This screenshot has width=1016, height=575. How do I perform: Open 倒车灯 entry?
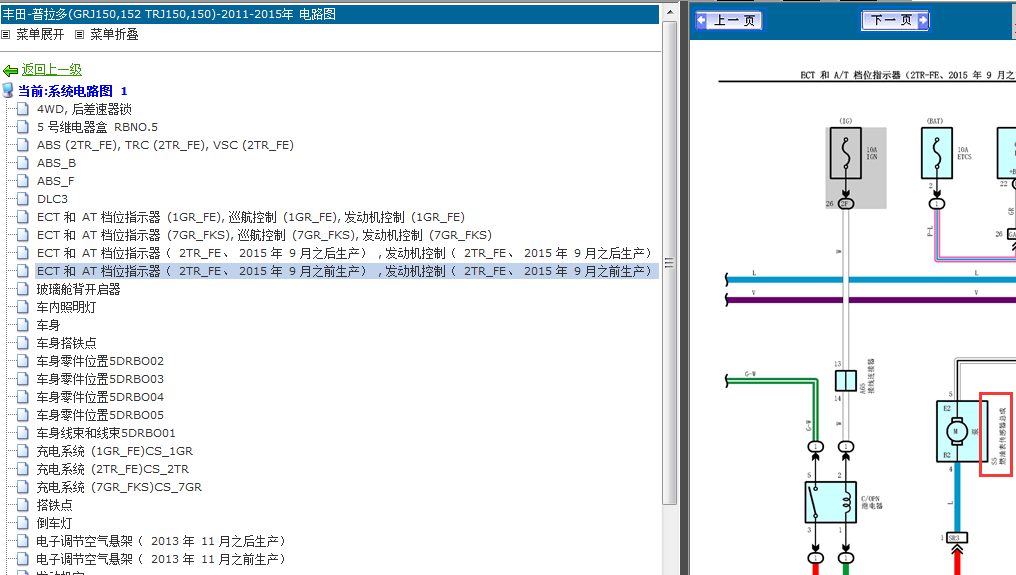point(54,523)
